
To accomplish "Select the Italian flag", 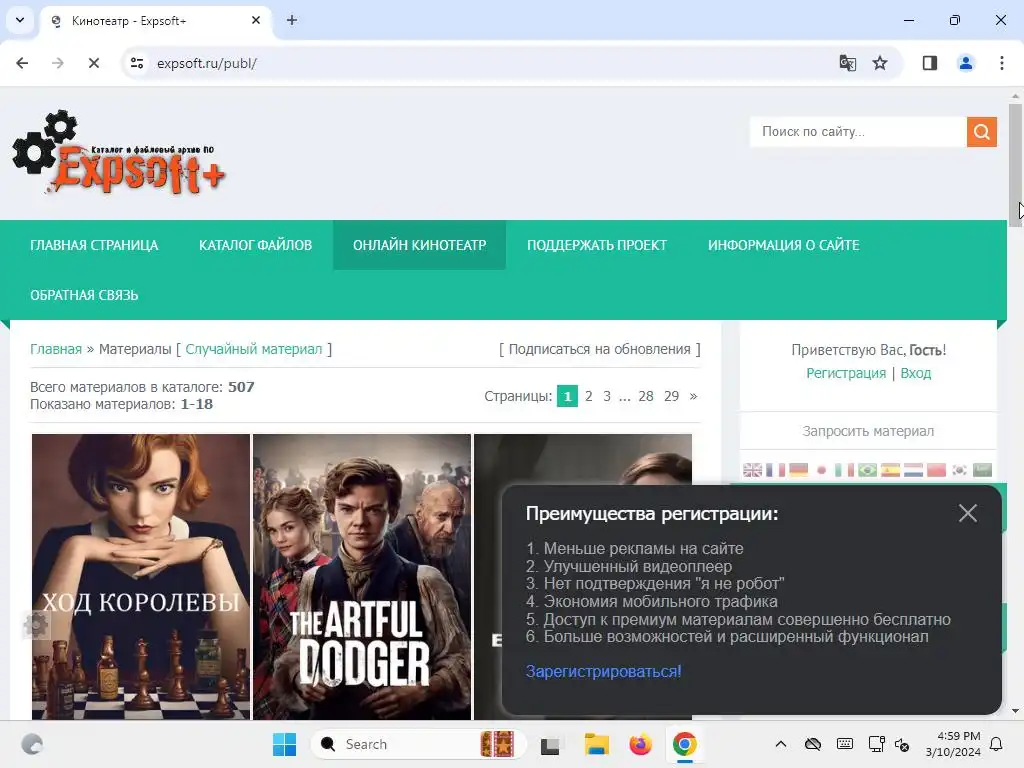I will point(844,470).
